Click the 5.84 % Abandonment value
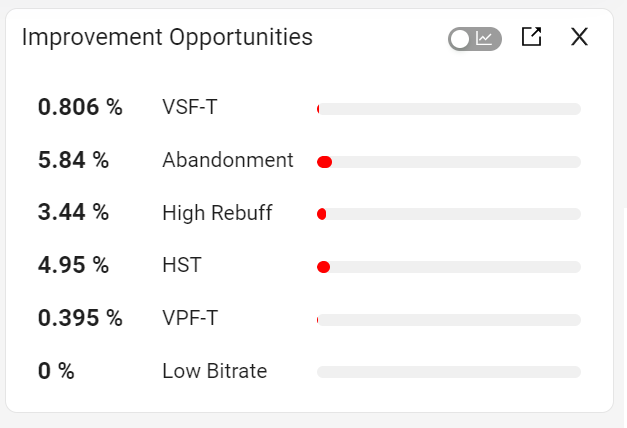Viewport: 627px width, 428px height. pos(73,160)
